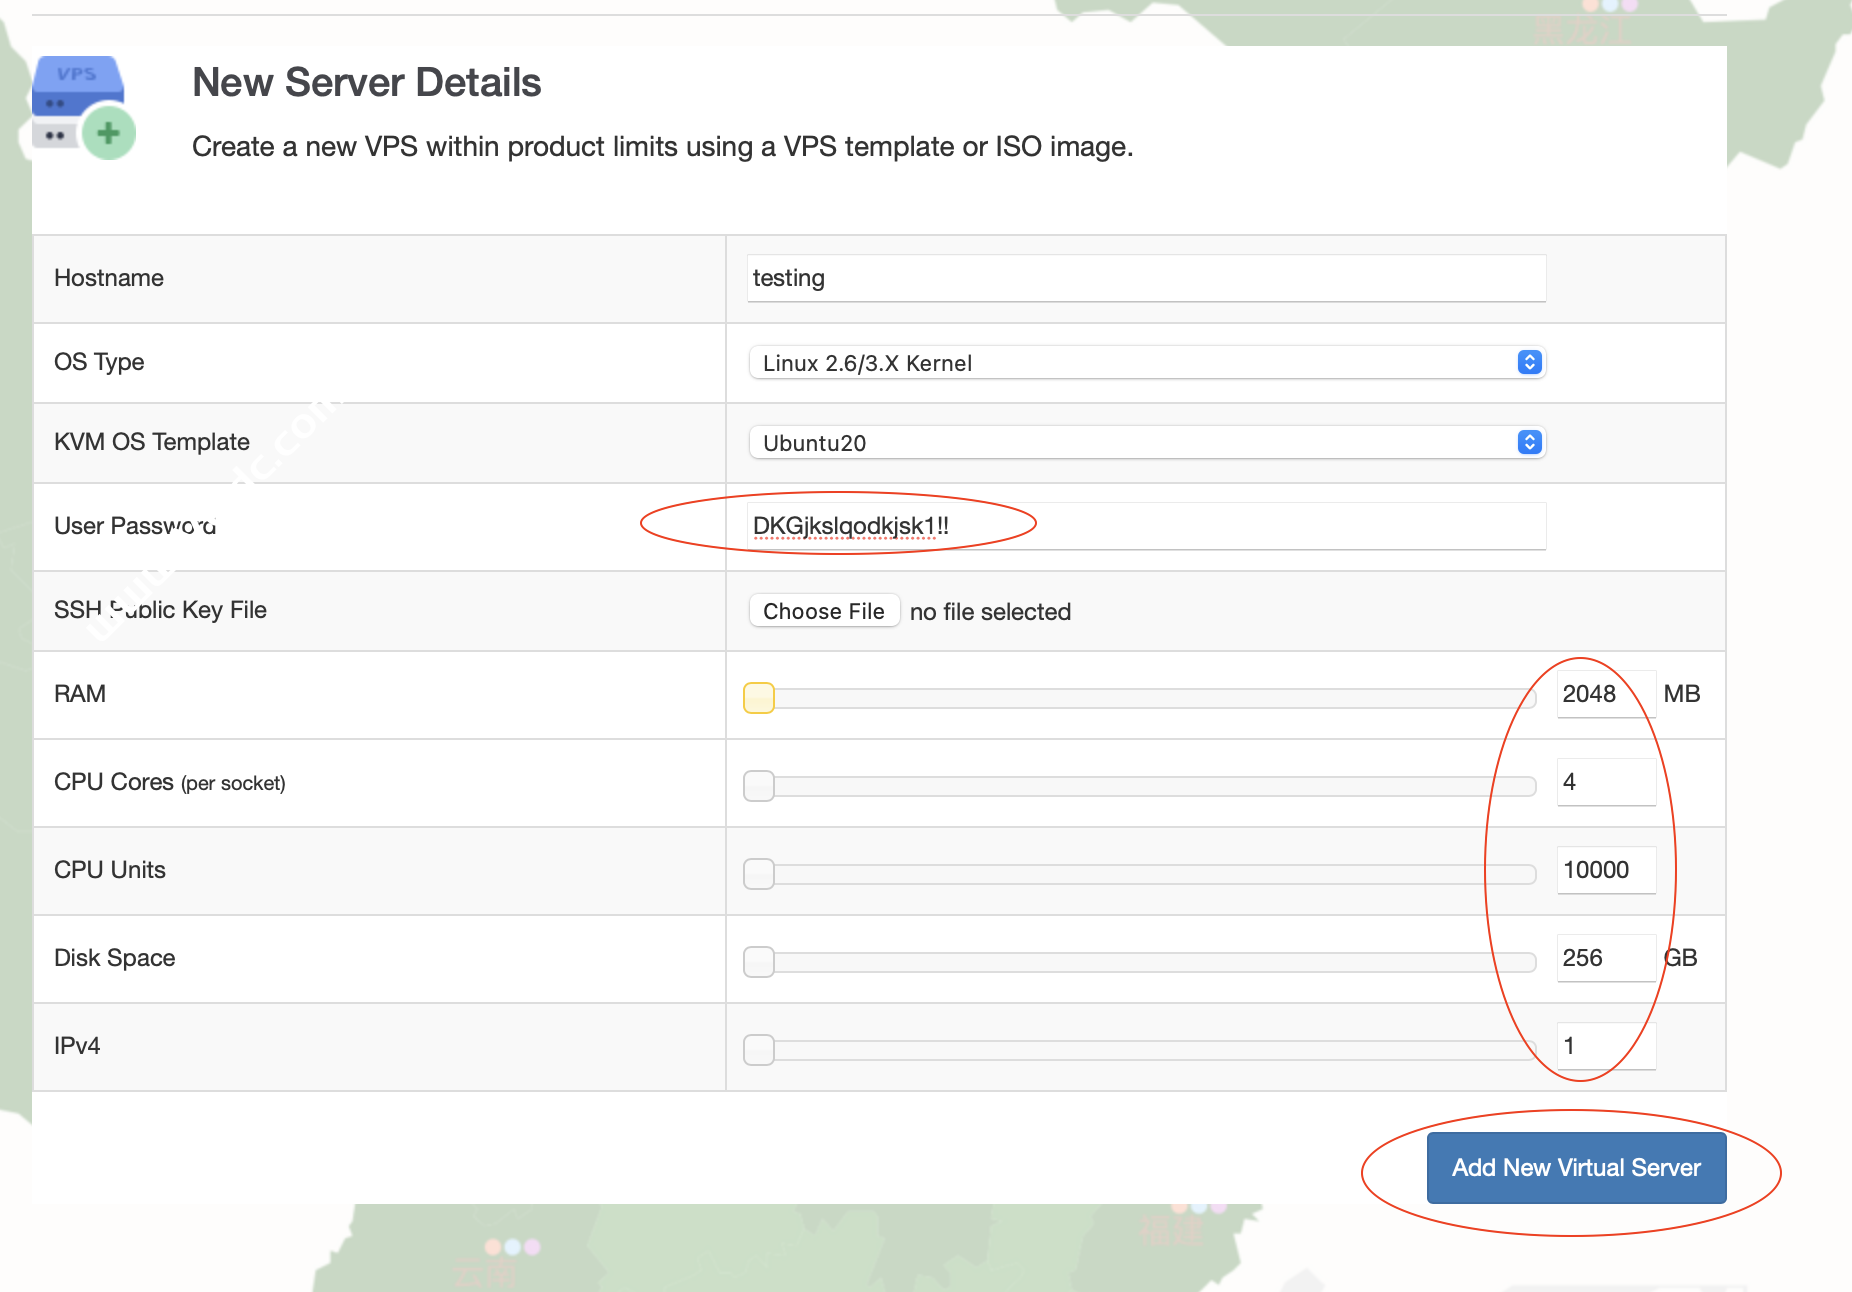Viewport: 1852px width, 1292px height.
Task: Click the Disk Space slider handle
Action: pos(759,962)
